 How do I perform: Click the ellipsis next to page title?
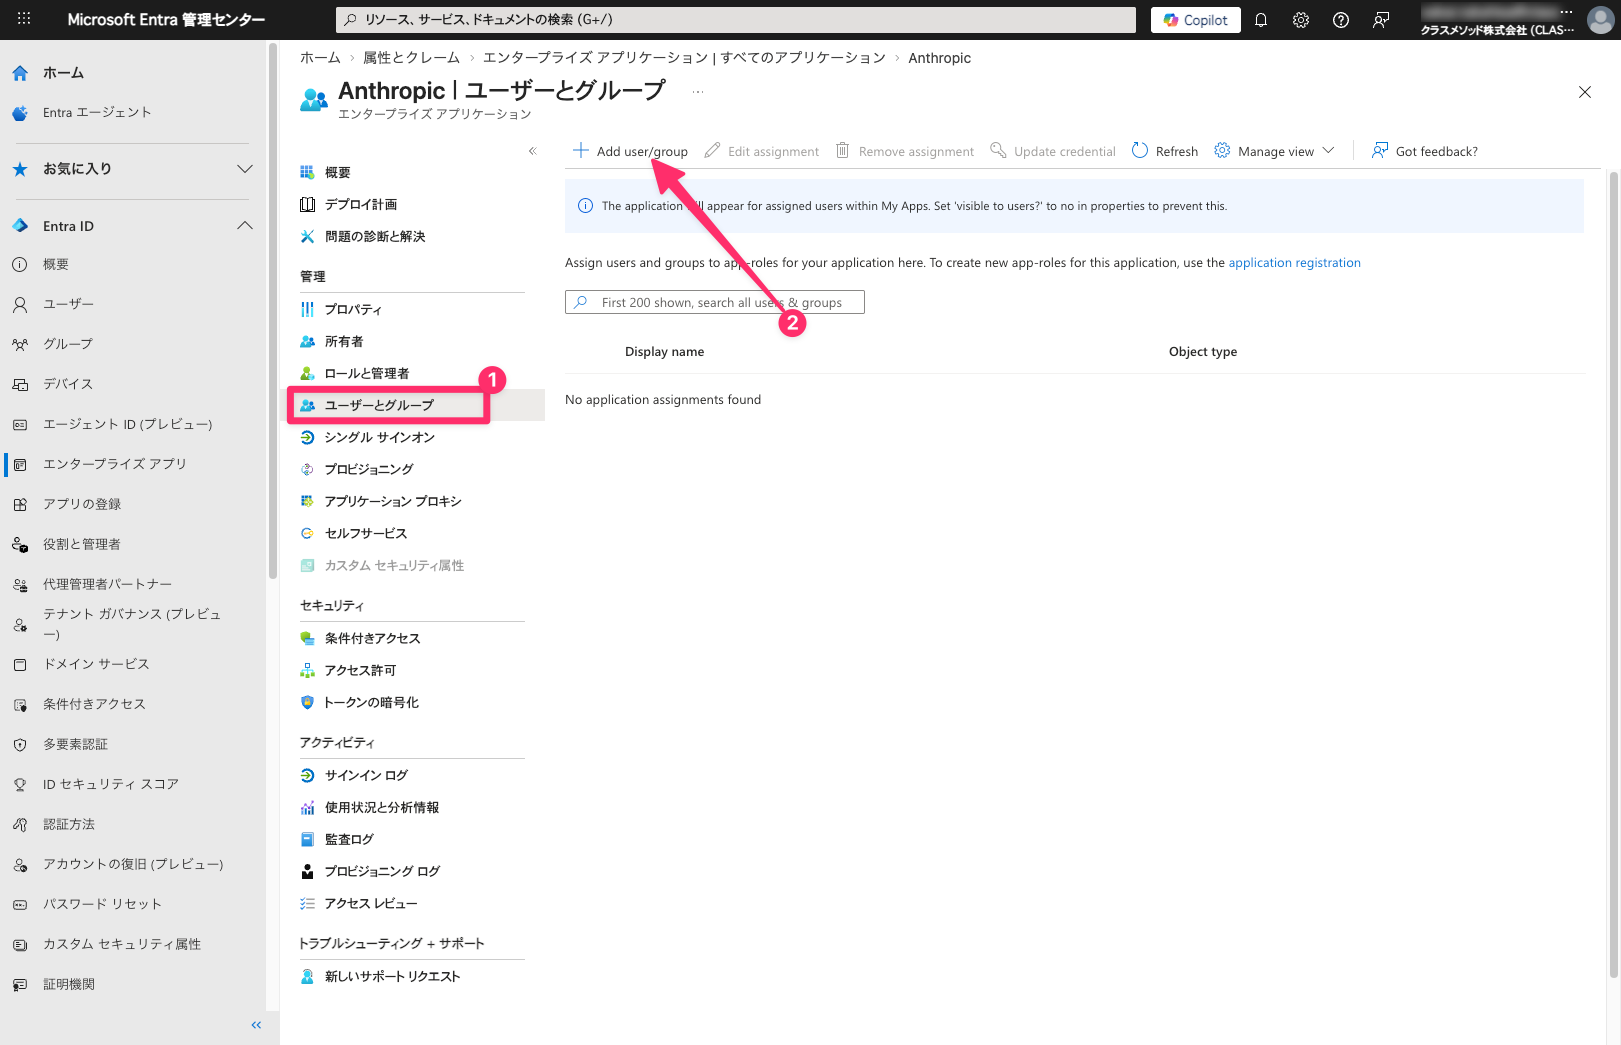pyautogui.click(x=697, y=92)
